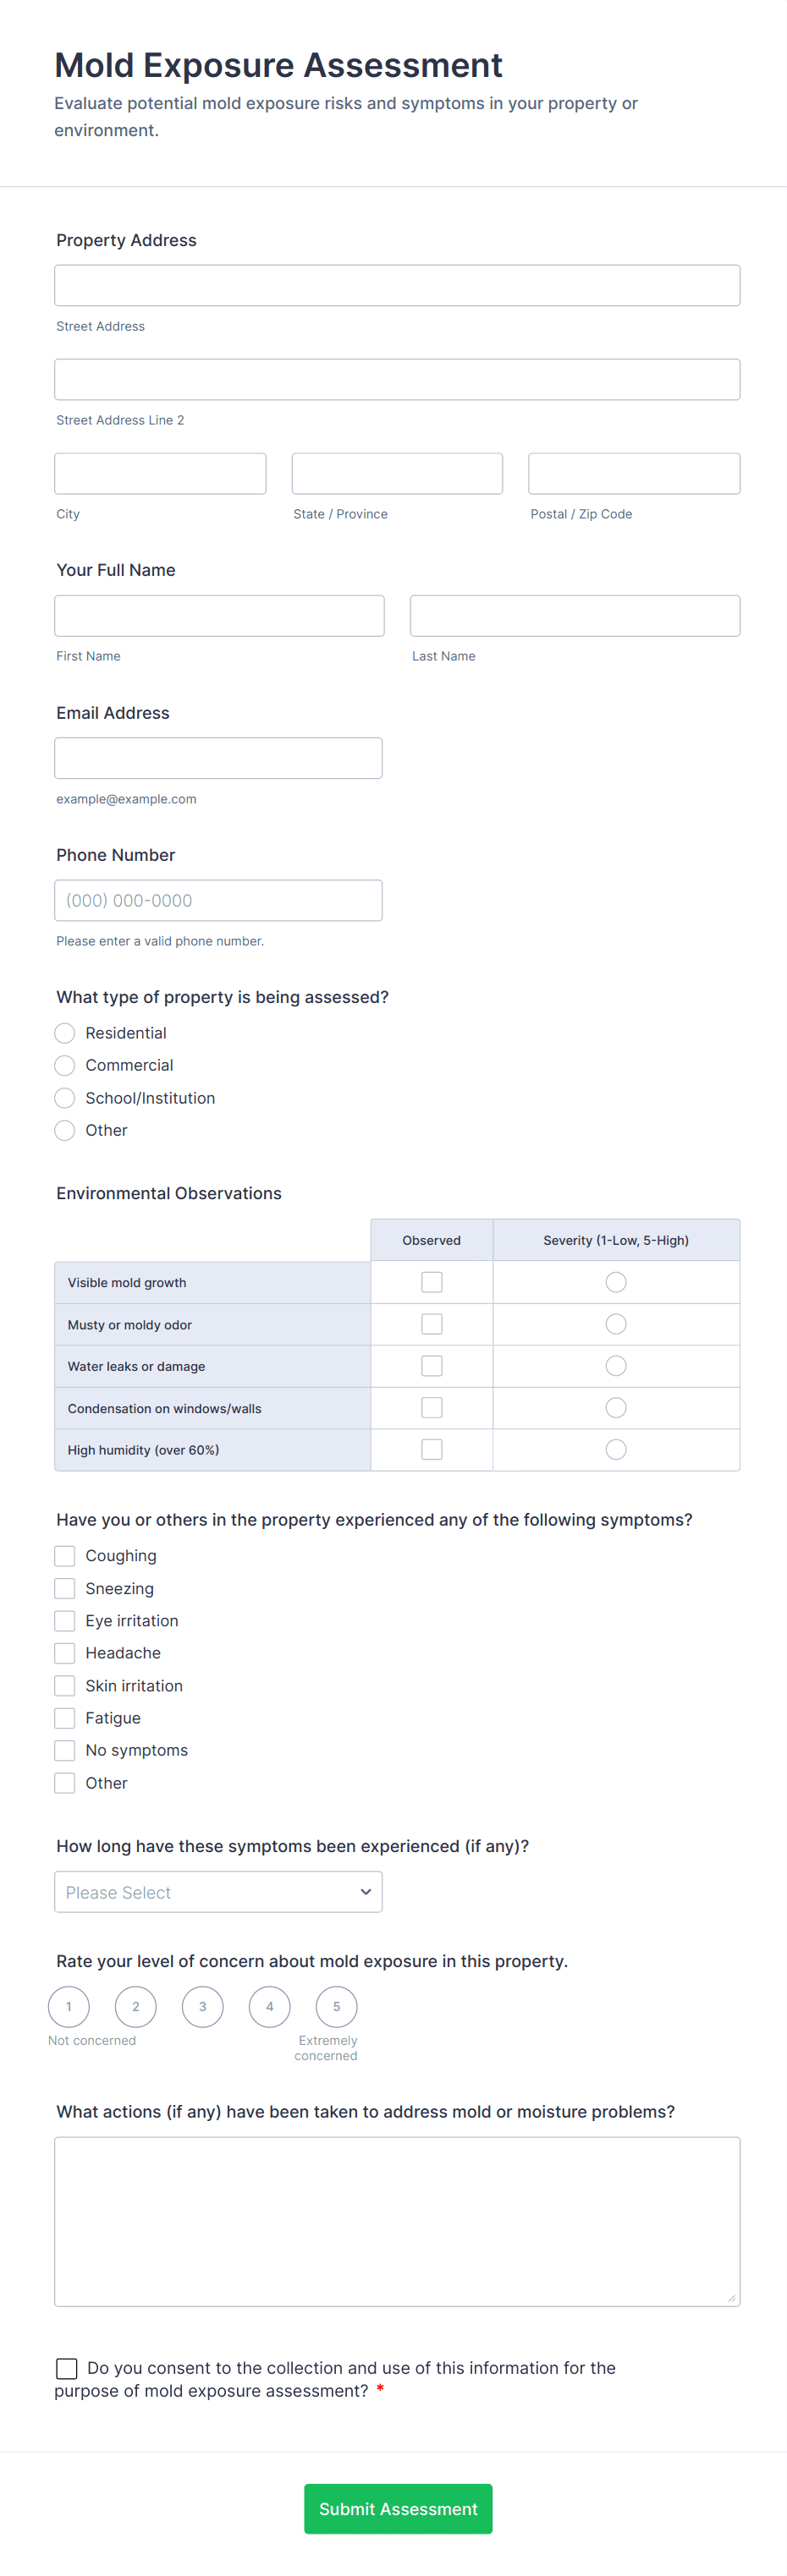The image size is (787, 2576).
Task: Check the Sneezing symptom checkbox
Action: 64,1587
